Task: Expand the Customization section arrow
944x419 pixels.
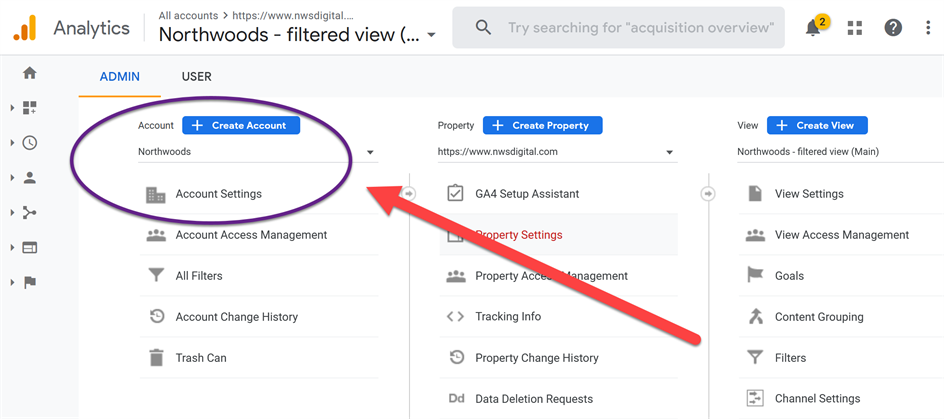Action: [x=12, y=108]
